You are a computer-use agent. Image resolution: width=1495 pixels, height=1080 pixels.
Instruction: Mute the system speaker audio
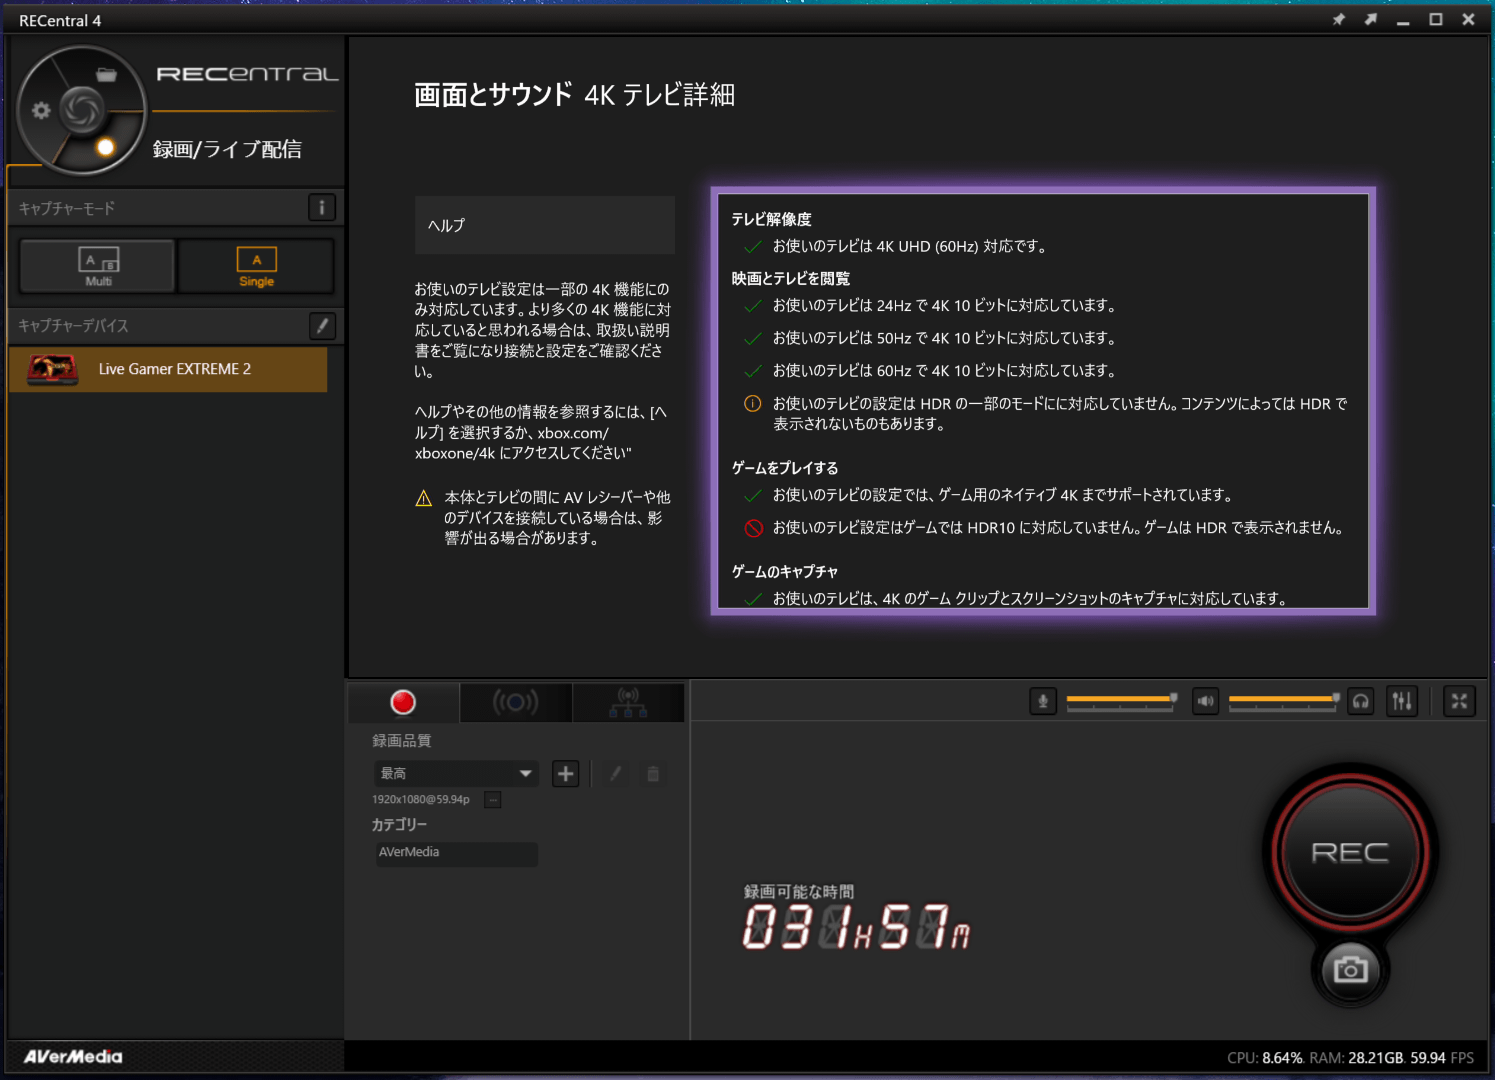click(1205, 701)
